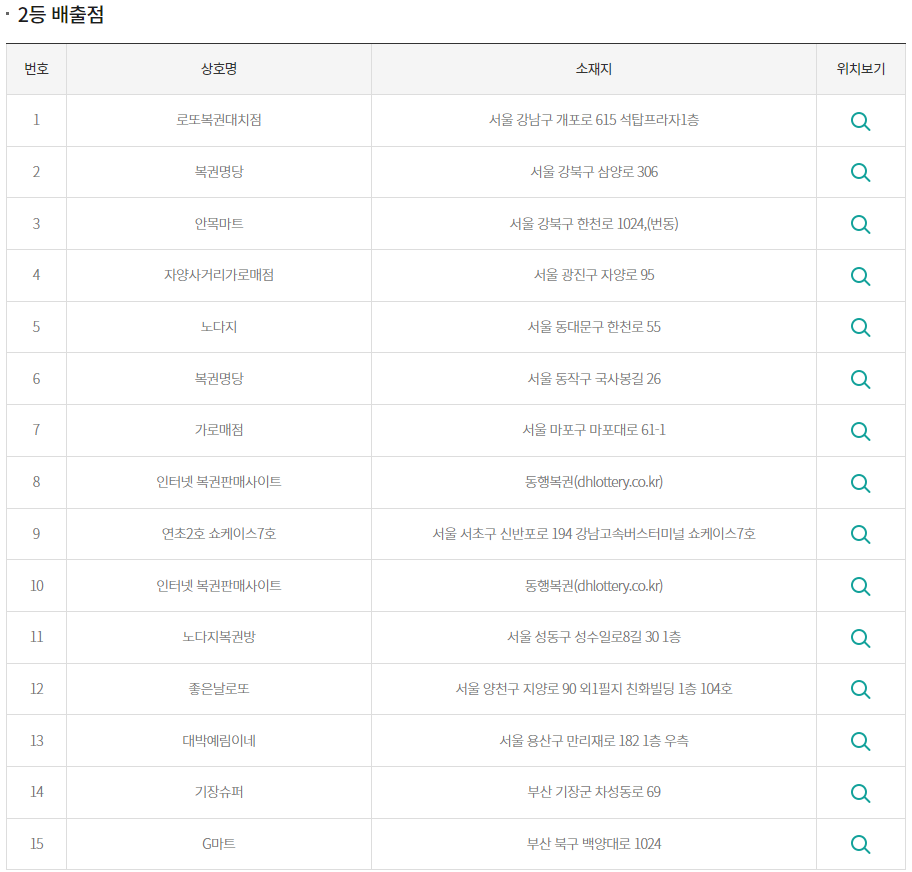Click location icon in row 8
Screen dimensions: 912x872
(x=860, y=483)
